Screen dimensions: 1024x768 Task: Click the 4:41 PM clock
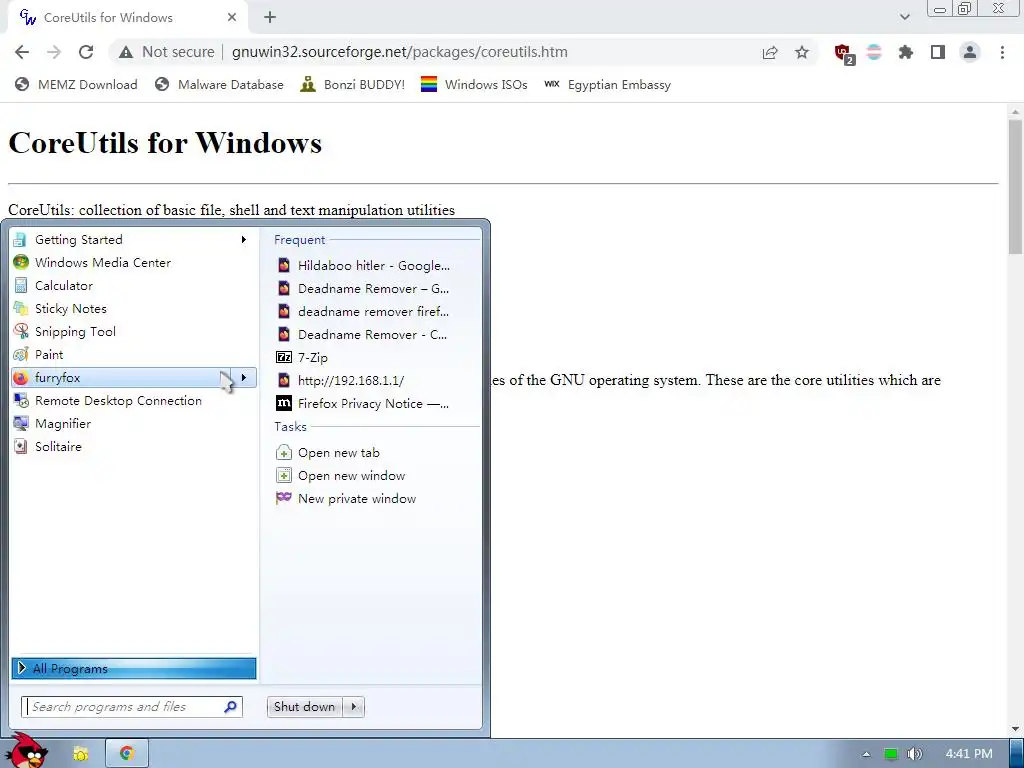point(968,754)
